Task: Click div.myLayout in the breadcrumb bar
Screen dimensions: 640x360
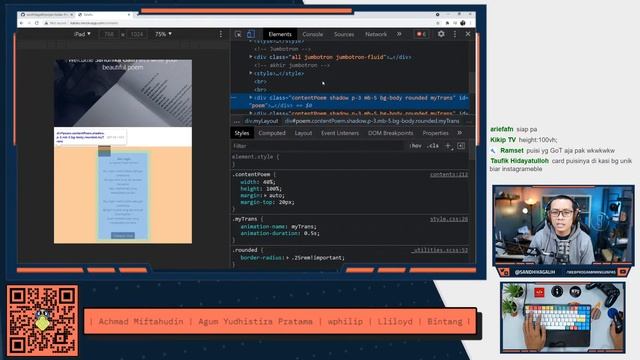Action: point(261,121)
